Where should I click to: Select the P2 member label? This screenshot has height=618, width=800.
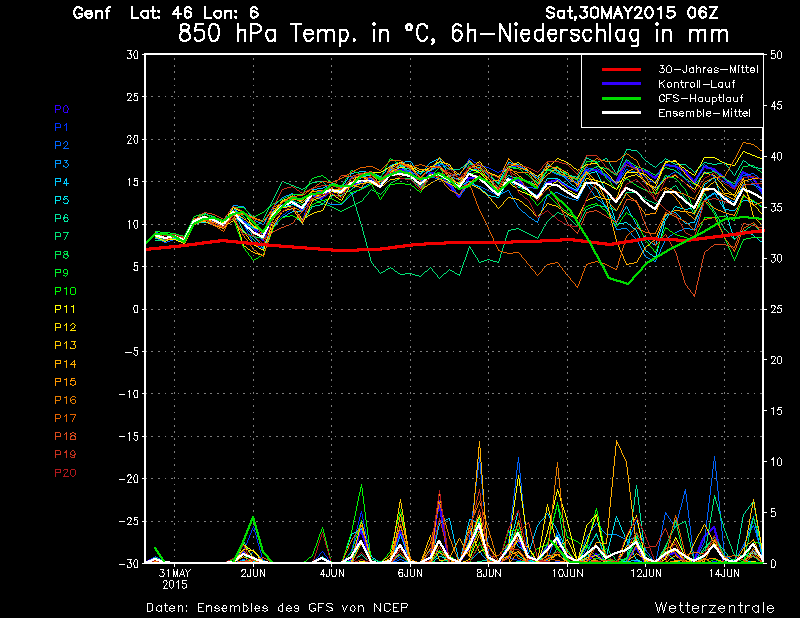(61, 145)
